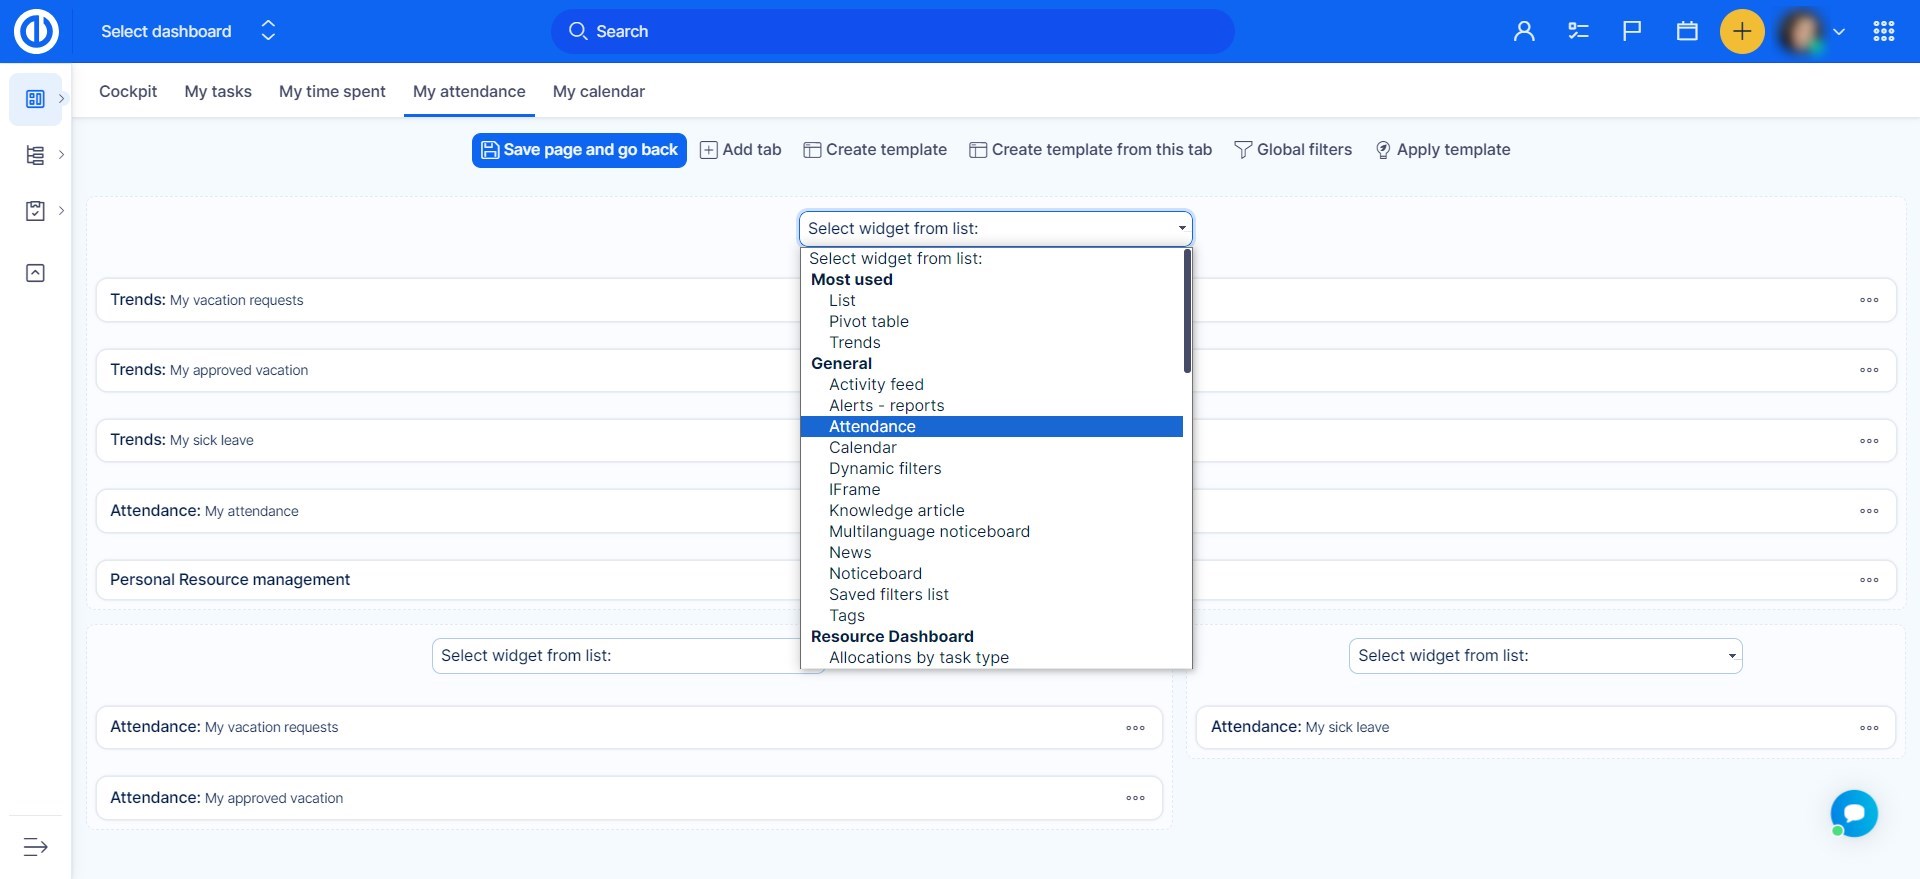Open the calendar icon in top bar
Screen dimensions: 1920x879
tap(1687, 31)
